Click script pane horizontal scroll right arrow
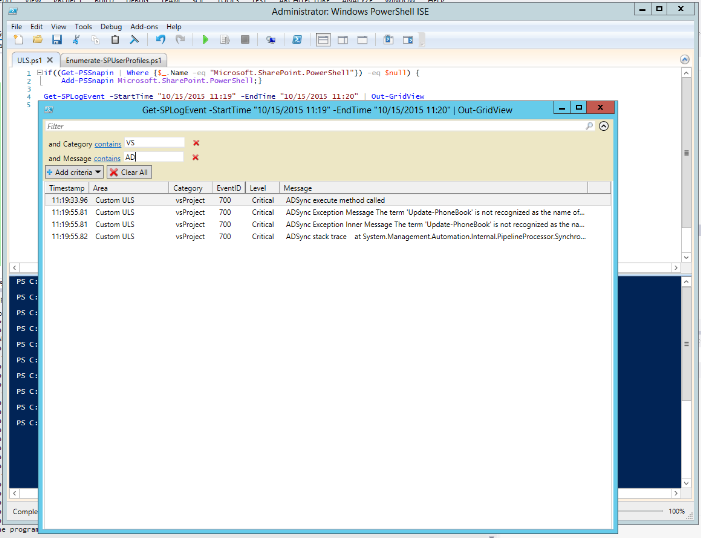The height and width of the screenshot is (538, 701). tap(676, 267)
